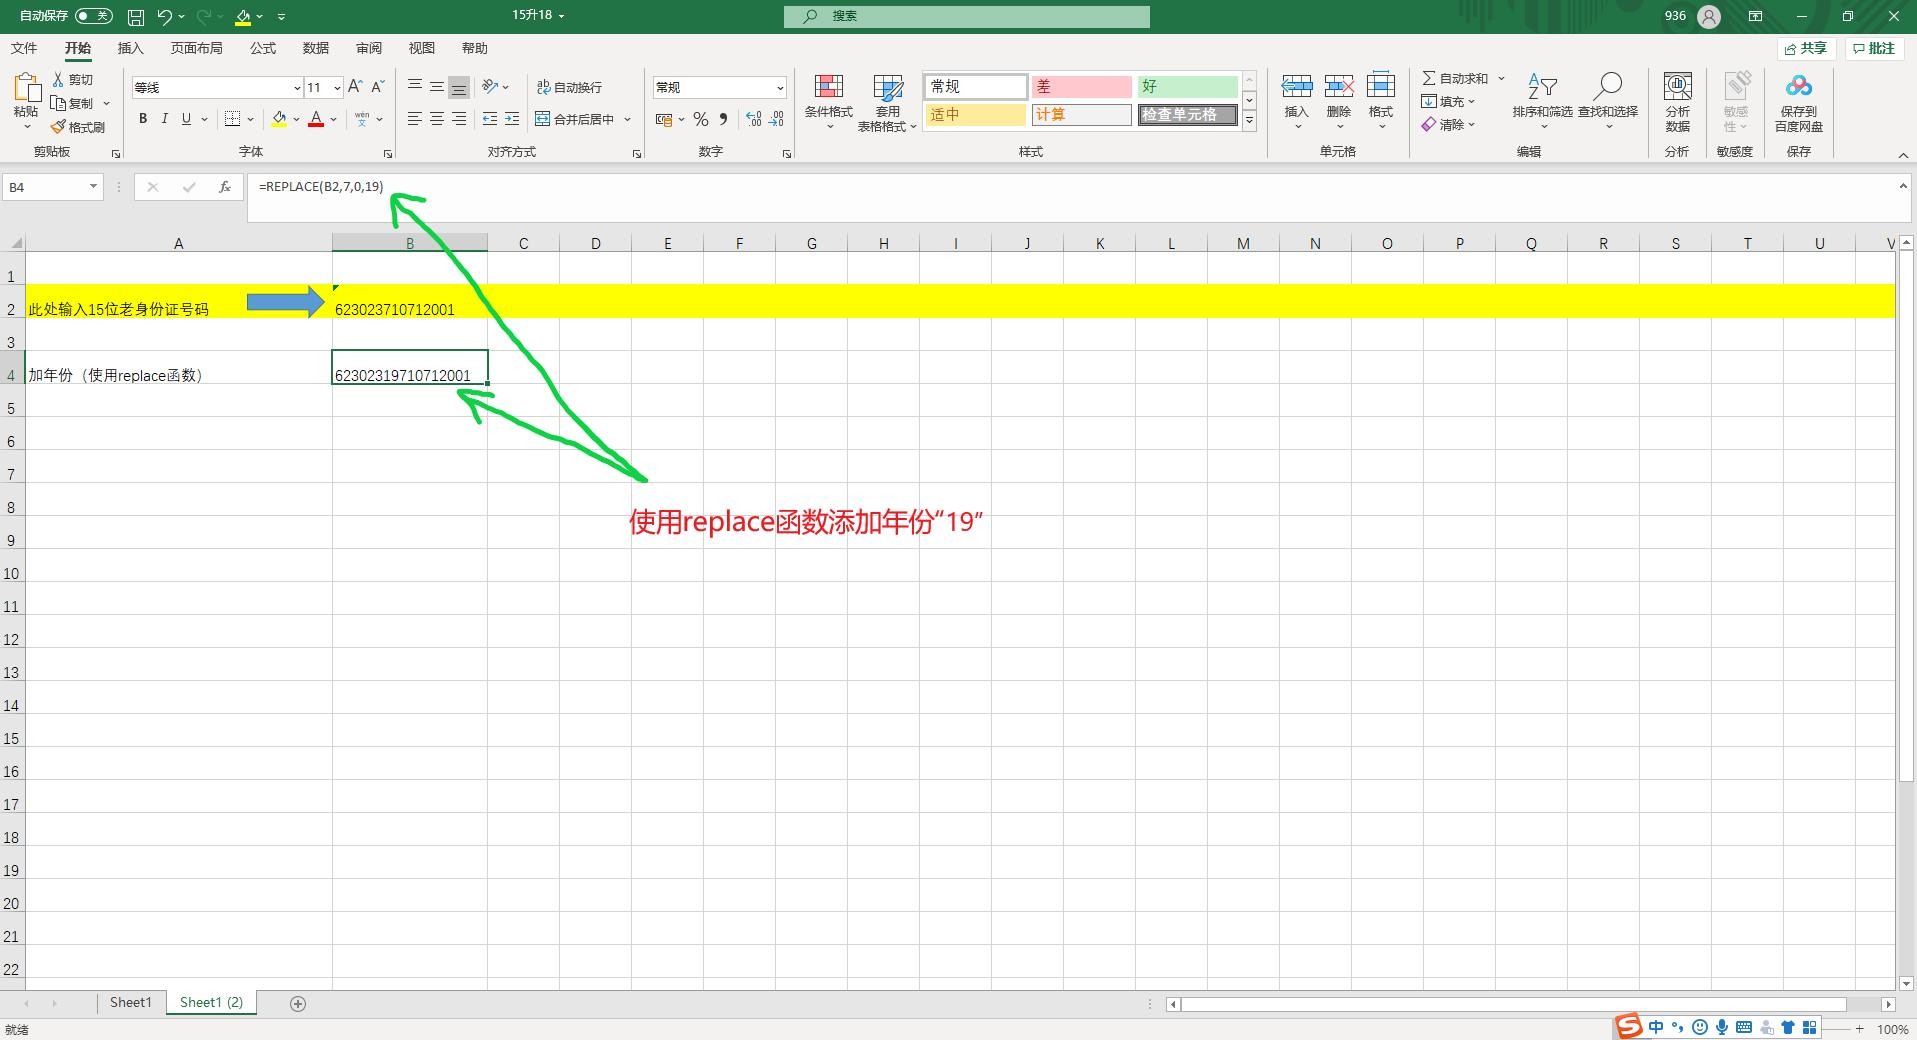Viewport: 1917px width, 1040px height.
Task: Open the number format dropdown
Action: pyautogui.click(x=779, y=88)
